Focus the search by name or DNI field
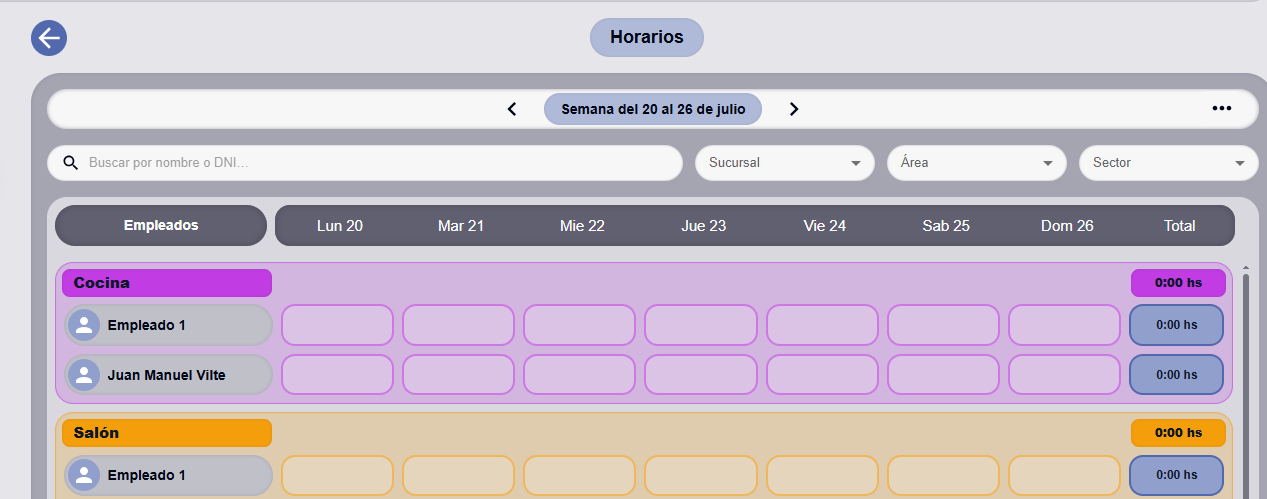1267x499 pixels. 365,163
